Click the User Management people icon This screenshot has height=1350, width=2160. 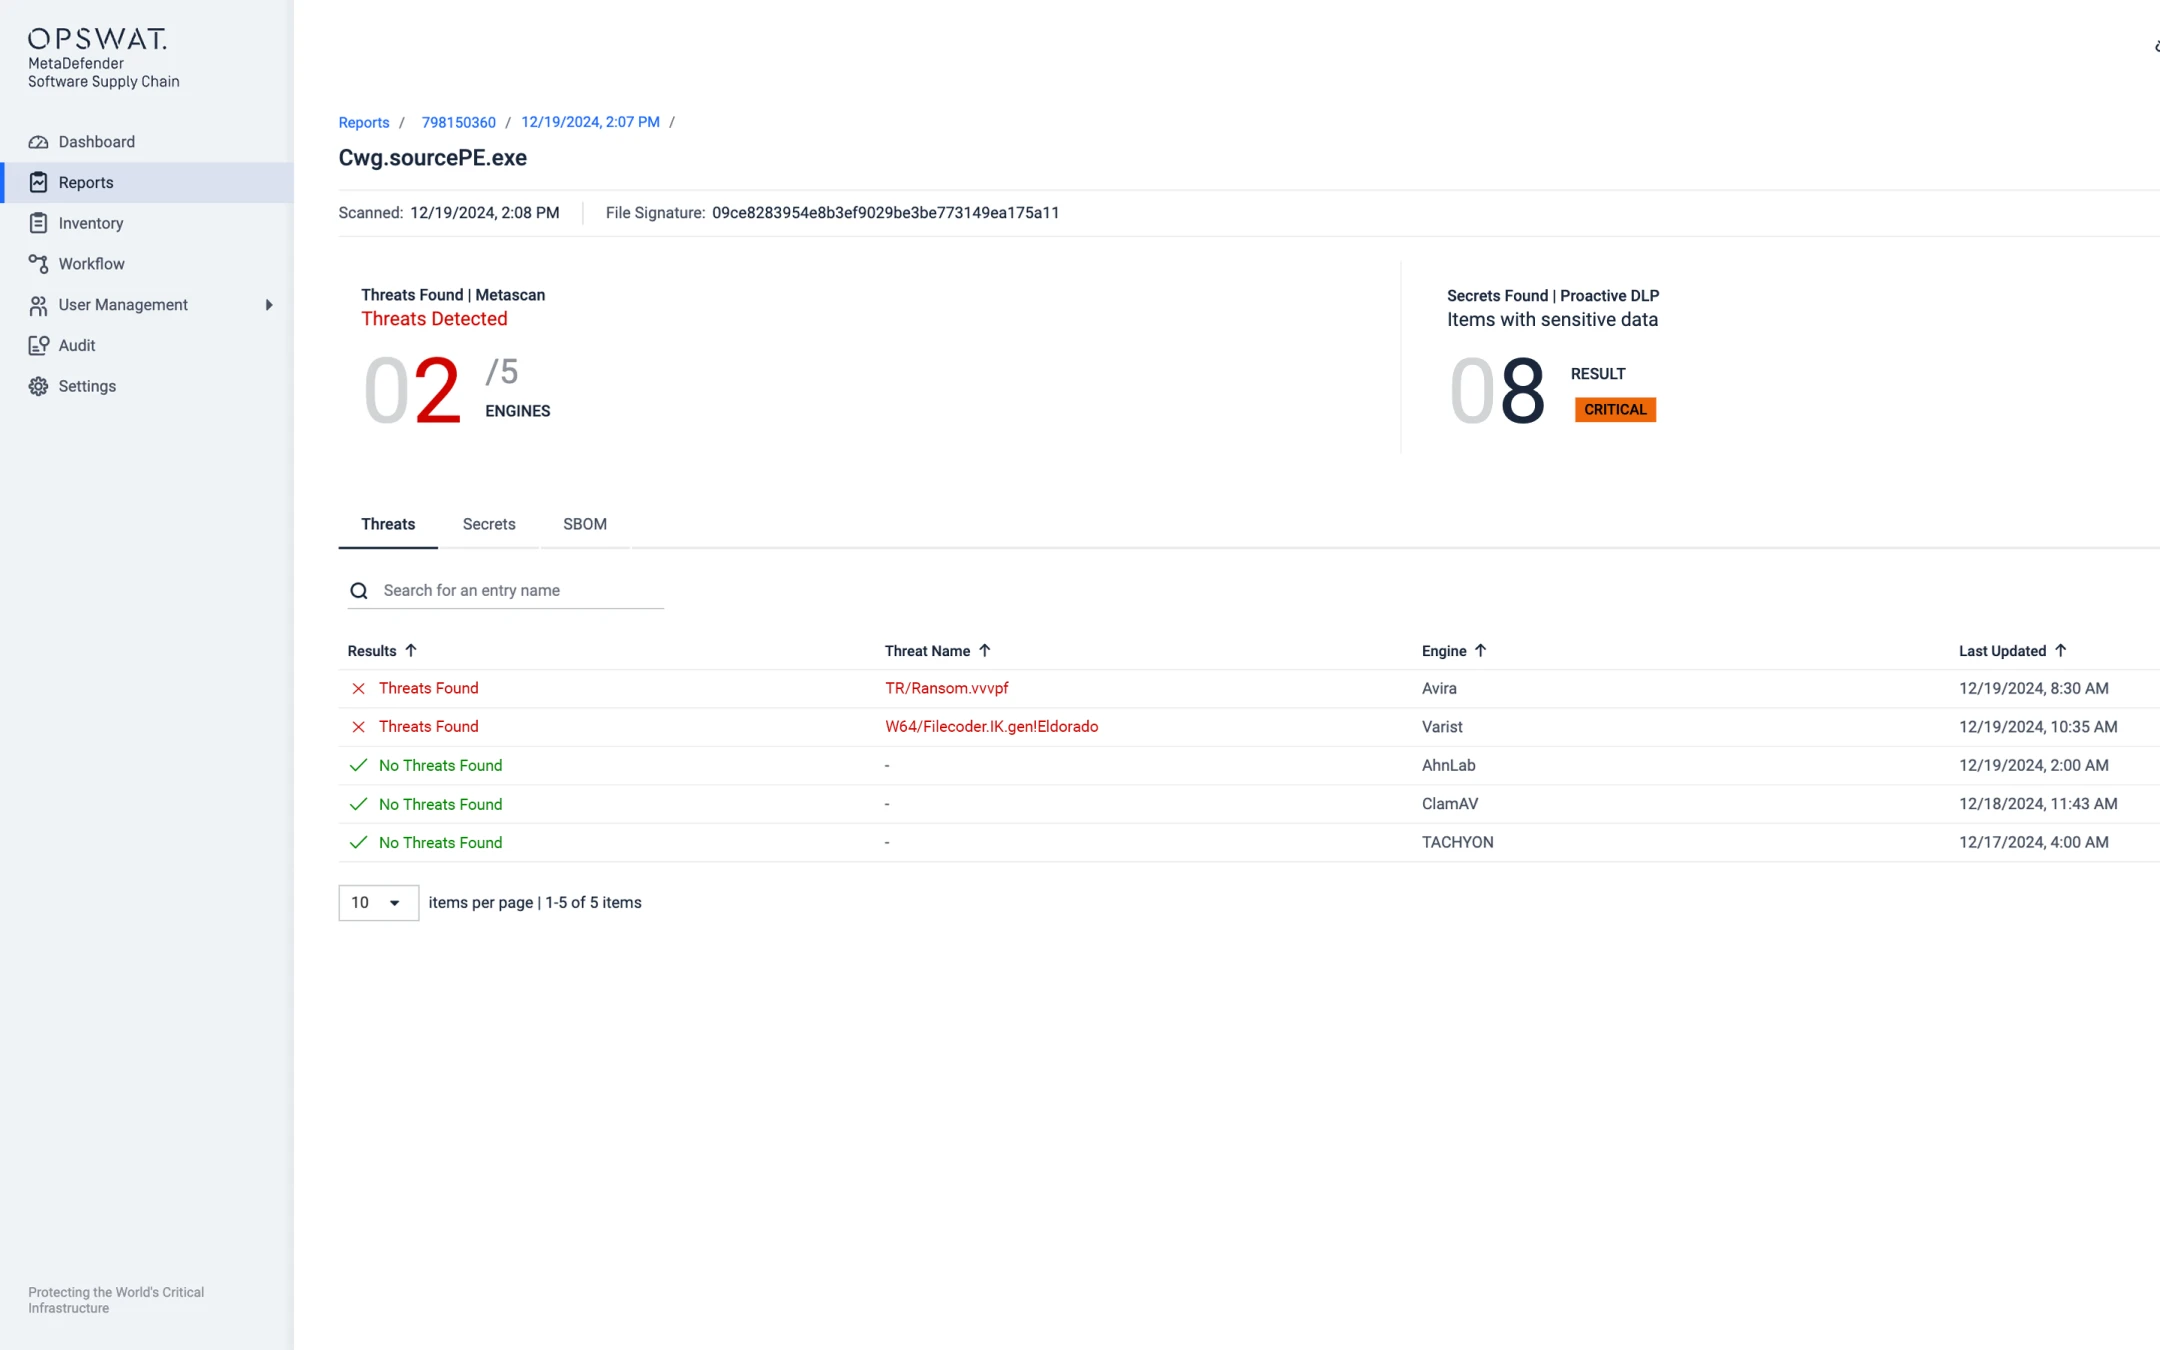coord(38,305)
